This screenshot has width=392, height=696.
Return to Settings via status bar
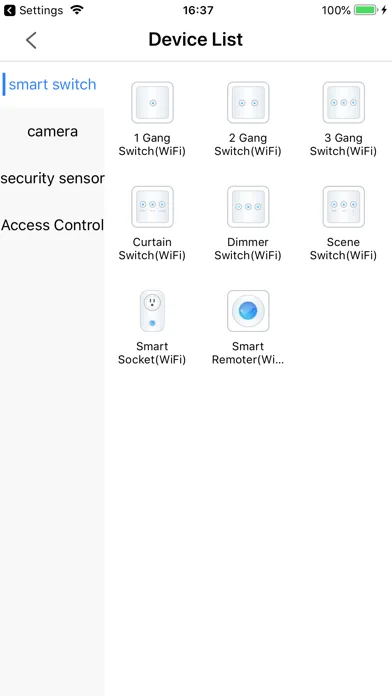(33, 10)
